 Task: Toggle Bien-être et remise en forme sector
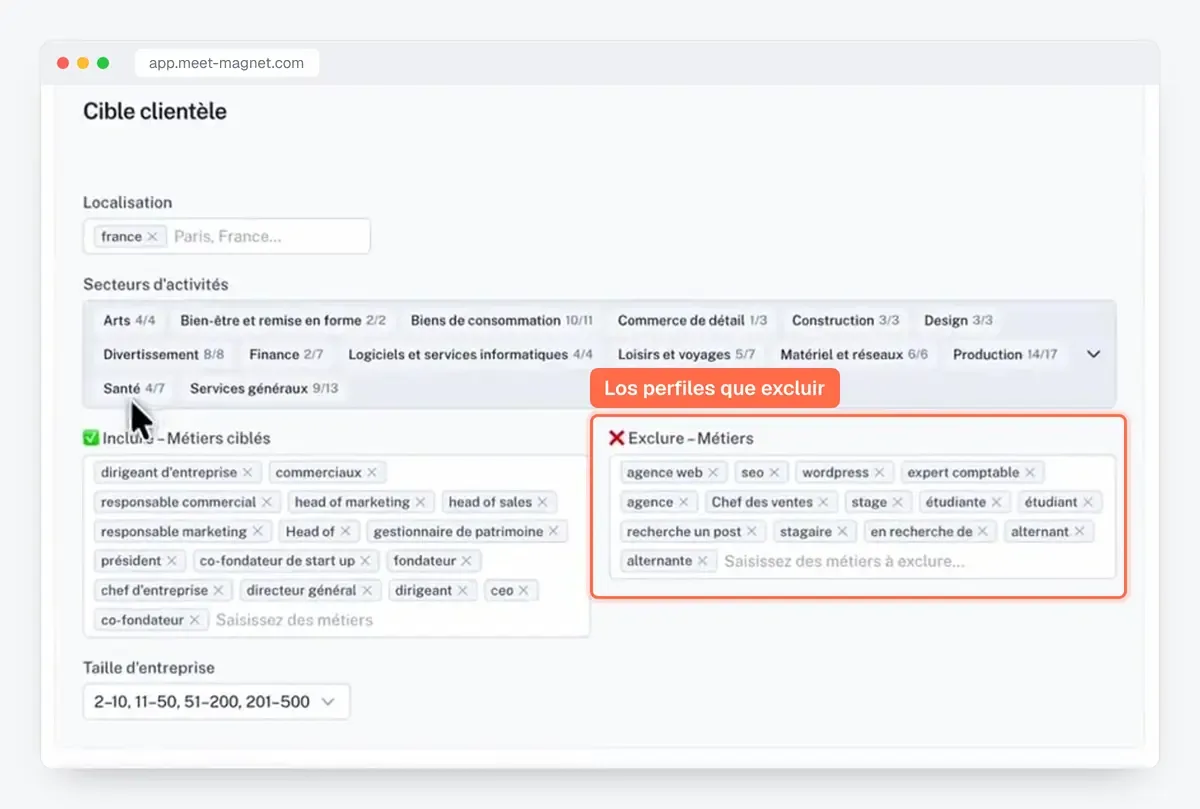tap(283, 321)
